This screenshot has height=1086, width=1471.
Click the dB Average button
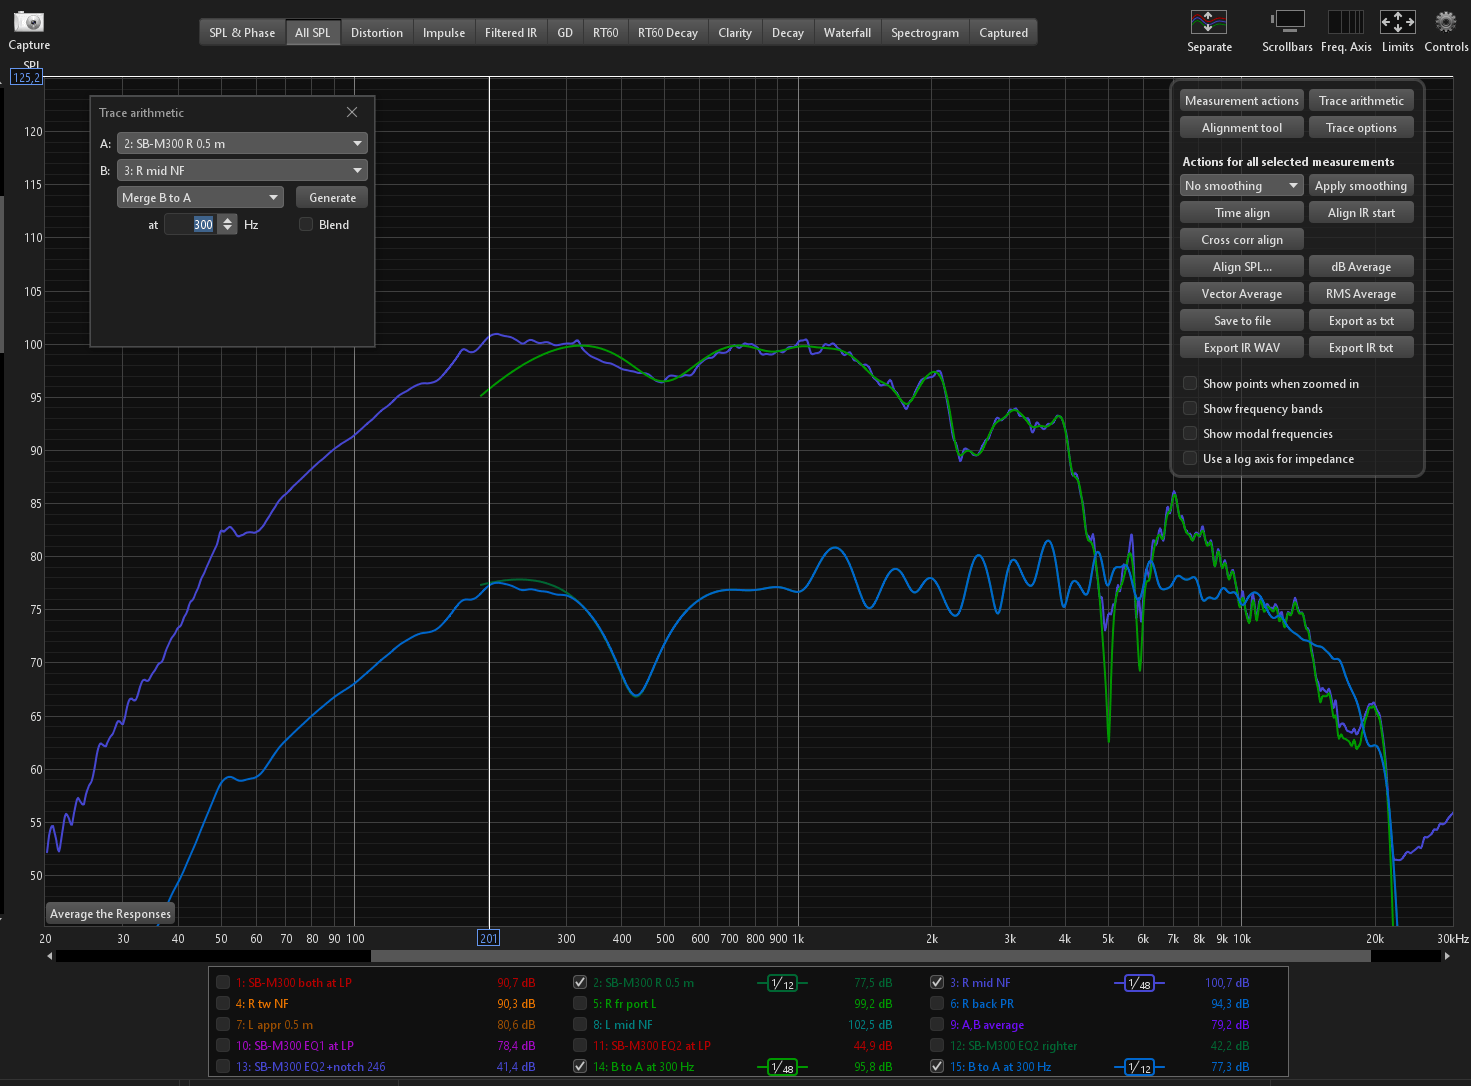1361,266
